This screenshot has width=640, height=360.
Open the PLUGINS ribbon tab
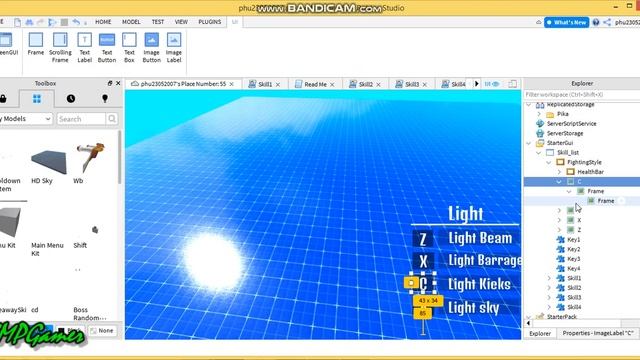click(210, 22)
